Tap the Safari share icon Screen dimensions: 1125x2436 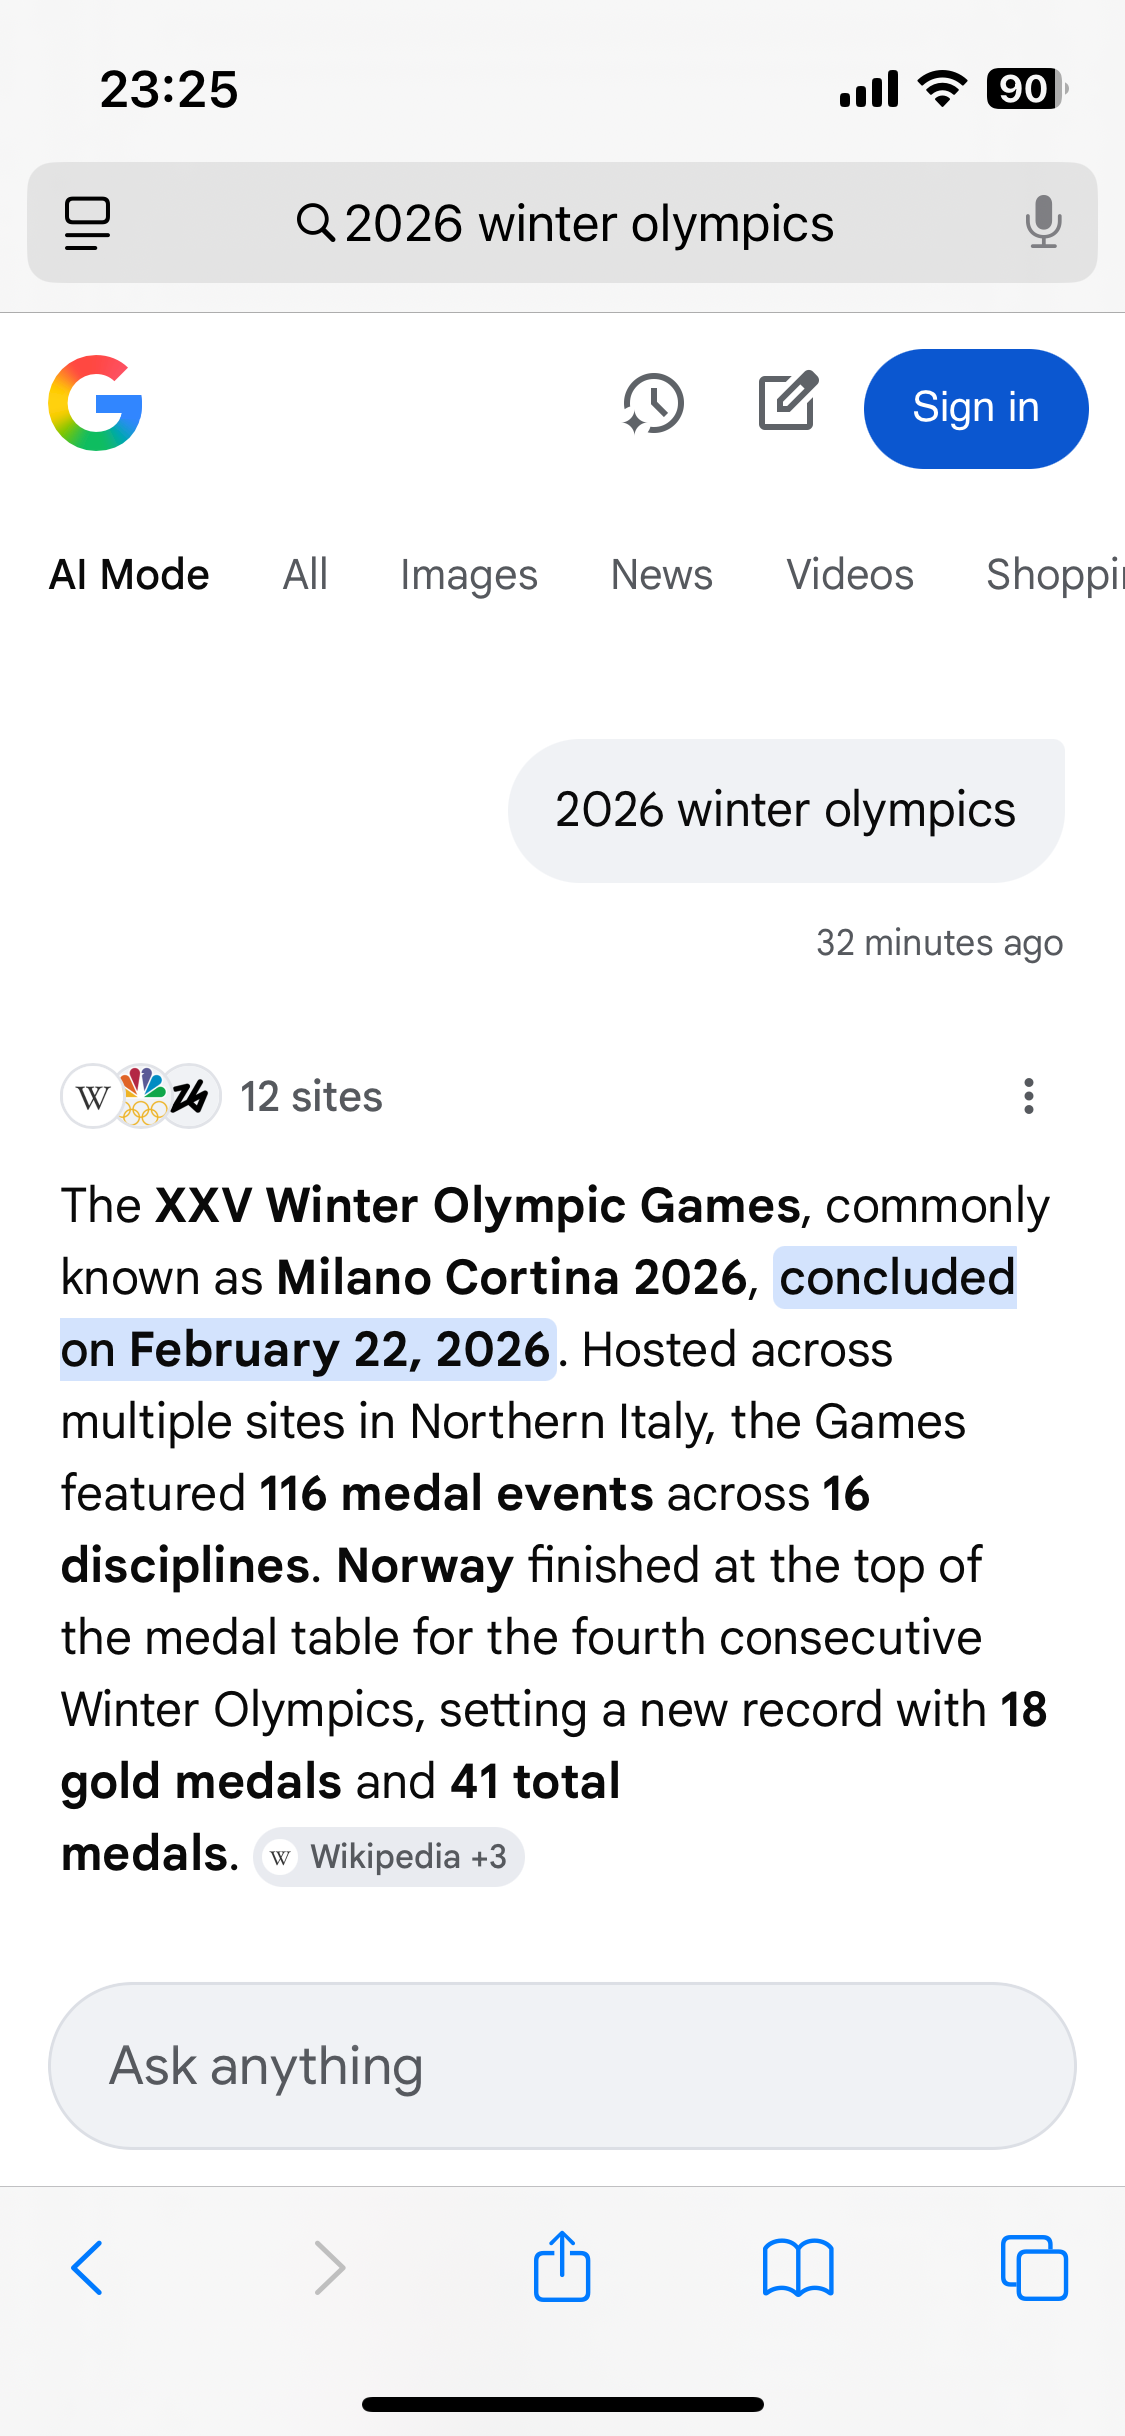tap(562, 2267)
